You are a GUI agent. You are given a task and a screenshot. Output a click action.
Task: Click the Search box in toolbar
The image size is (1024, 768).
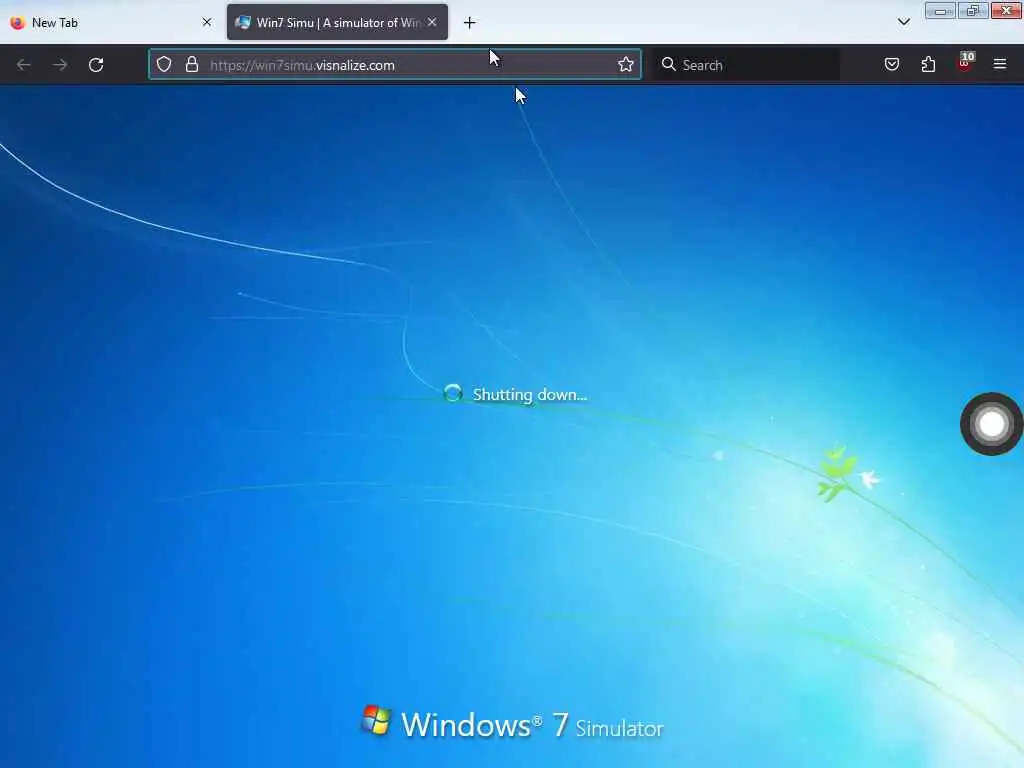746,64
